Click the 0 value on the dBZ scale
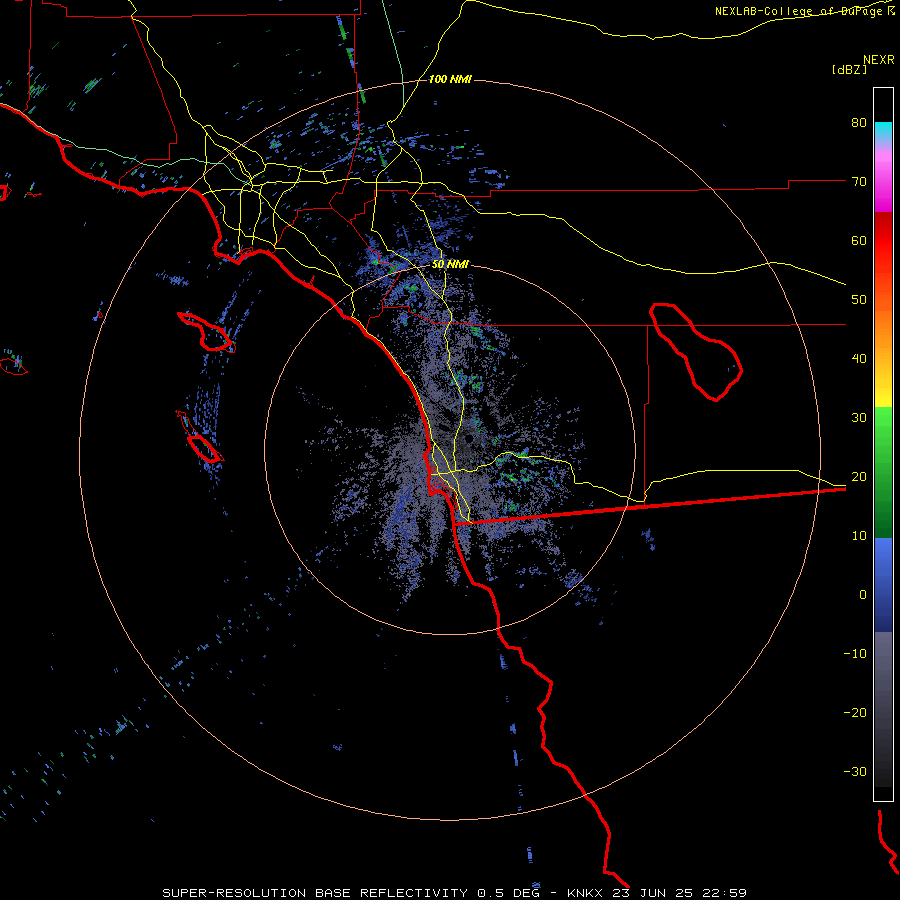This screenshot has width=900, height=900. pos(863,595)
